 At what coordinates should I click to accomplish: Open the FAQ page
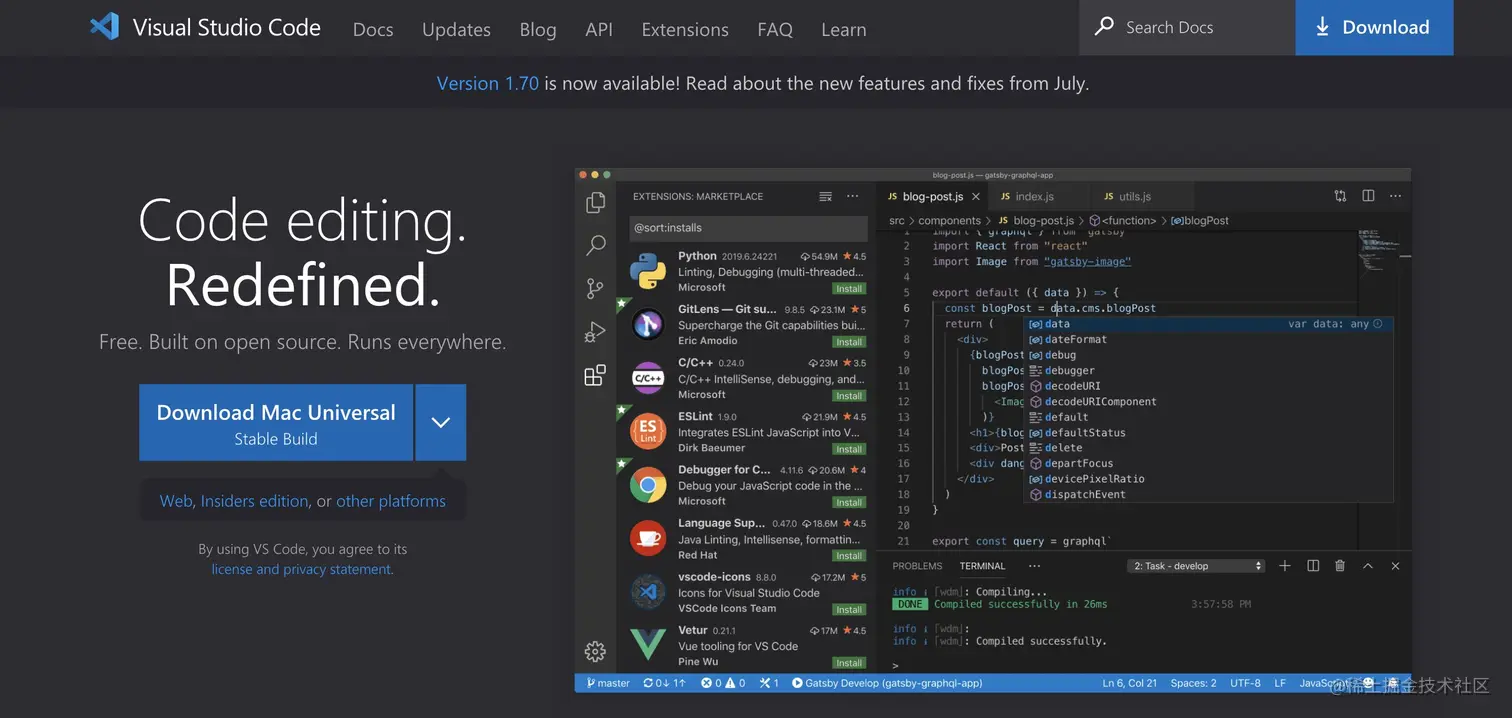click(x=775, y=30)
